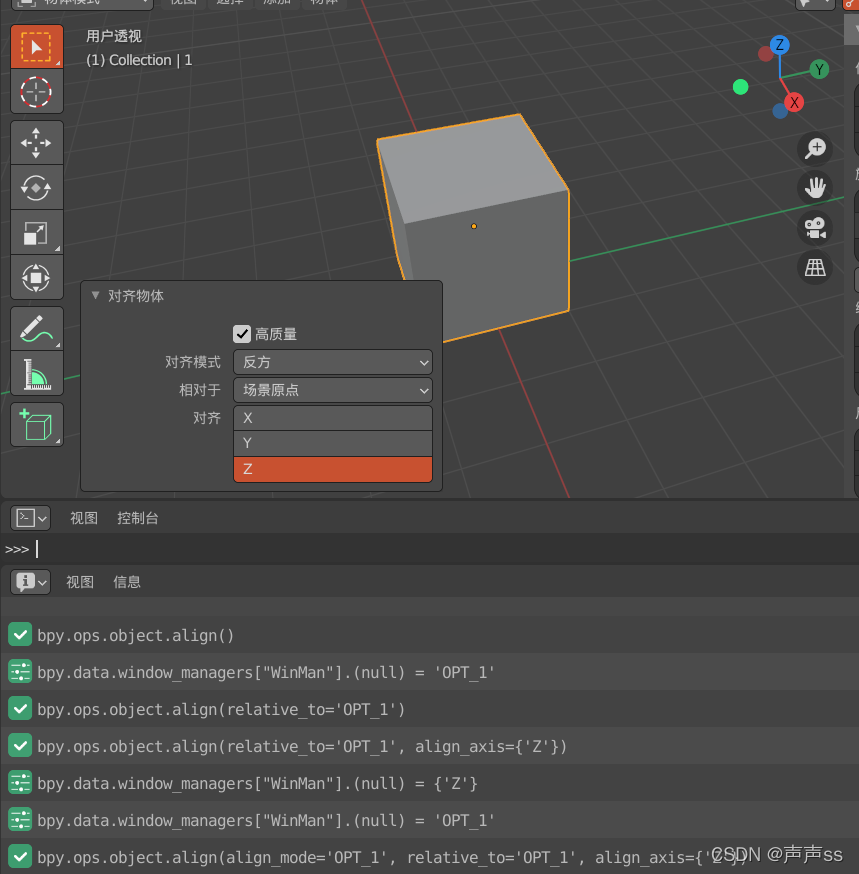Click the Z axis on navigation gizmo

point(779,45)
